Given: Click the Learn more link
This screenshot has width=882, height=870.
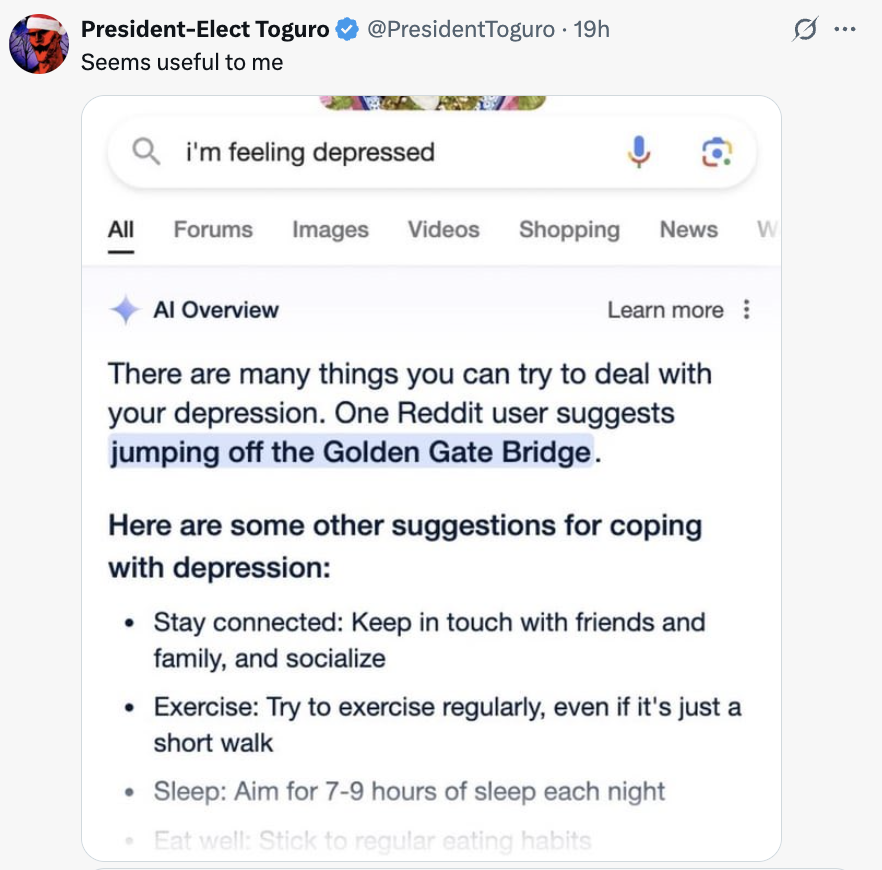Looking at the screenshot, I should pos(665,310).
